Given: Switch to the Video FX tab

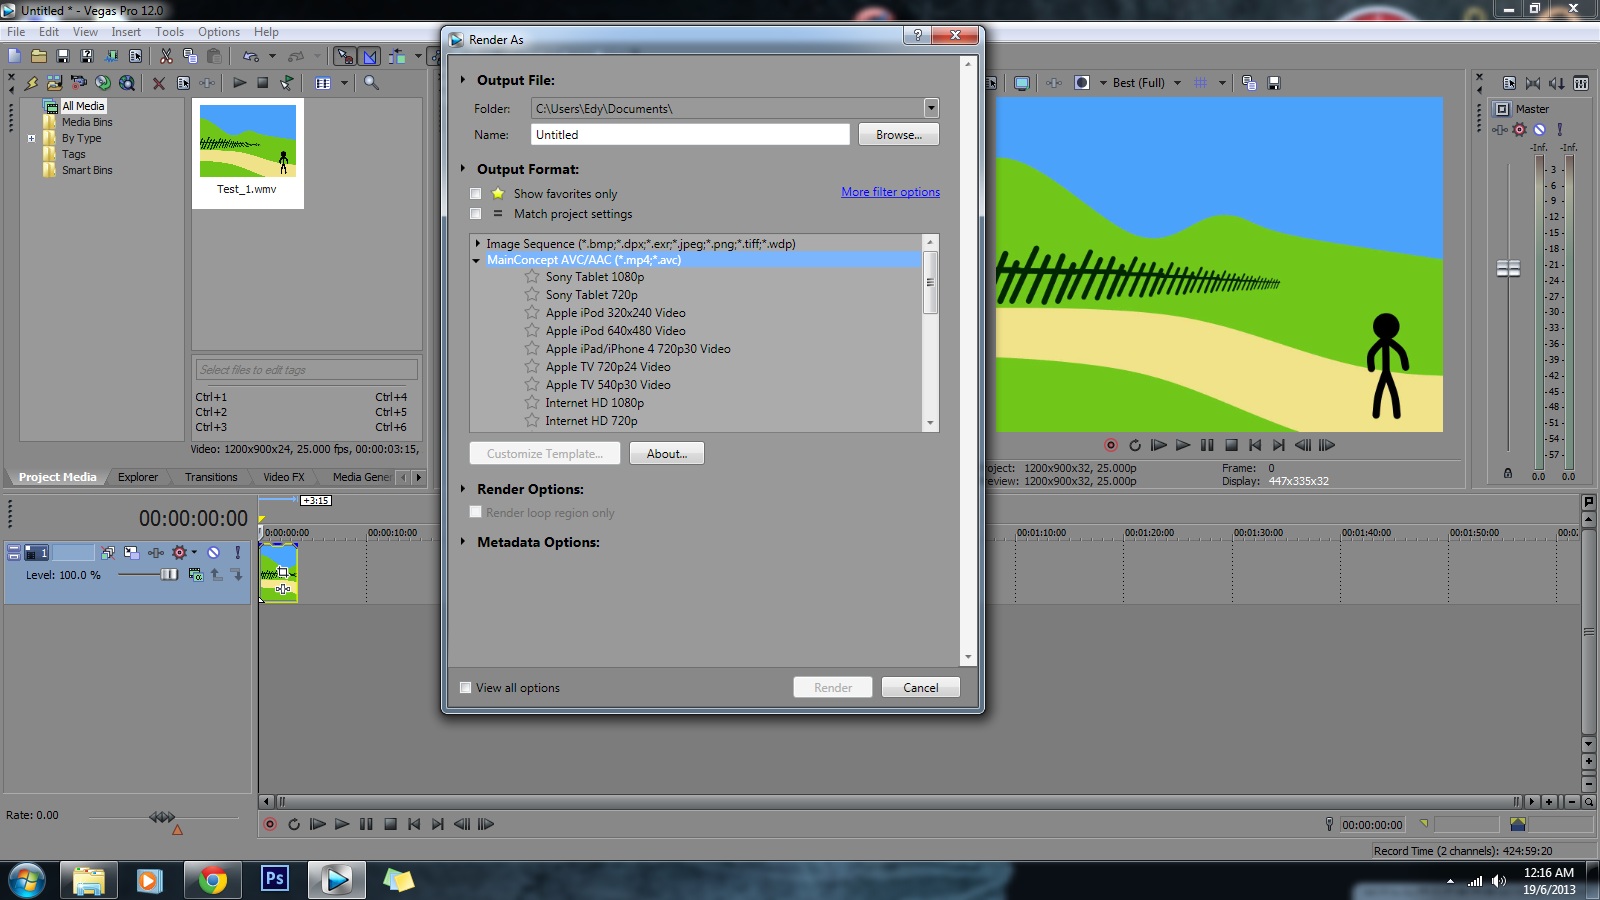Looking at the screenshot, I should 284,477.
